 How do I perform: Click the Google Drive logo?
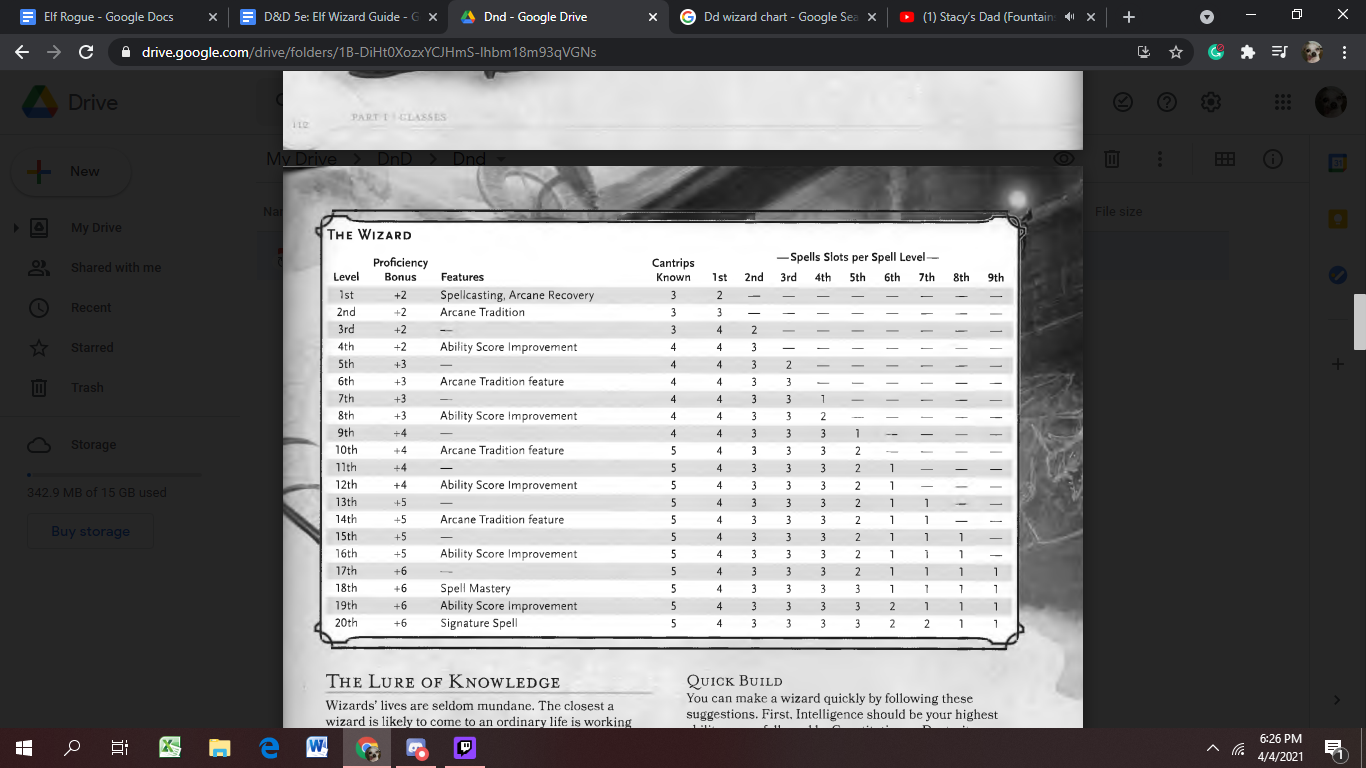pyautogui.click(x=40, y=102)
